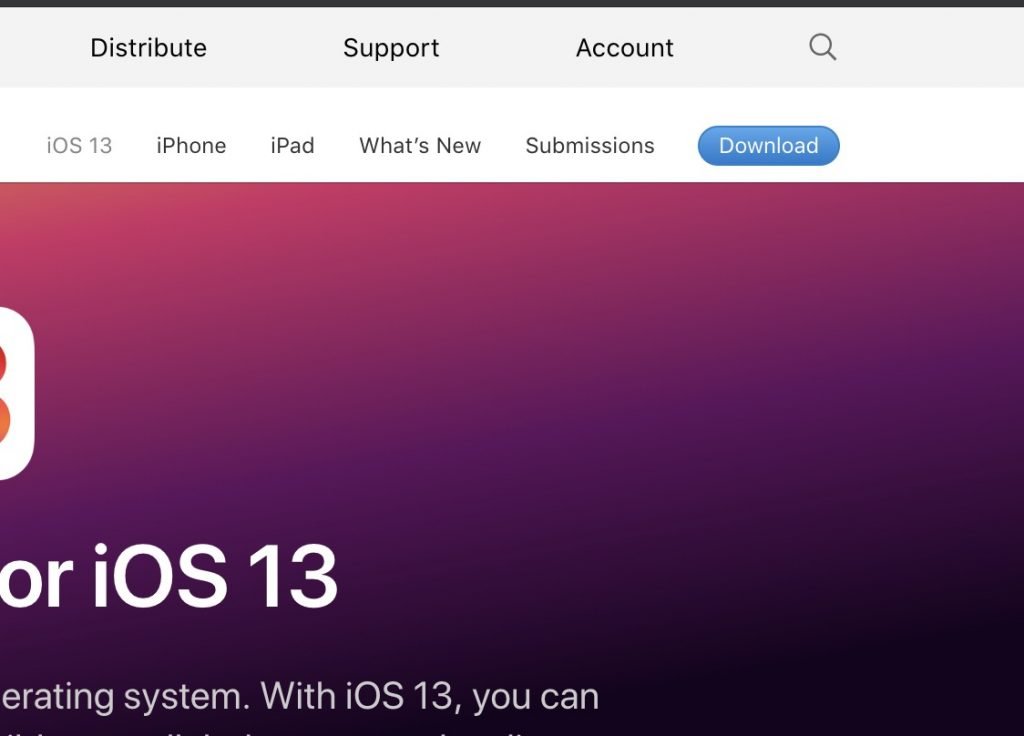Viewport: 1024px width, 736px height.
Task: Open the Support menu
Action: pos(391,48)
